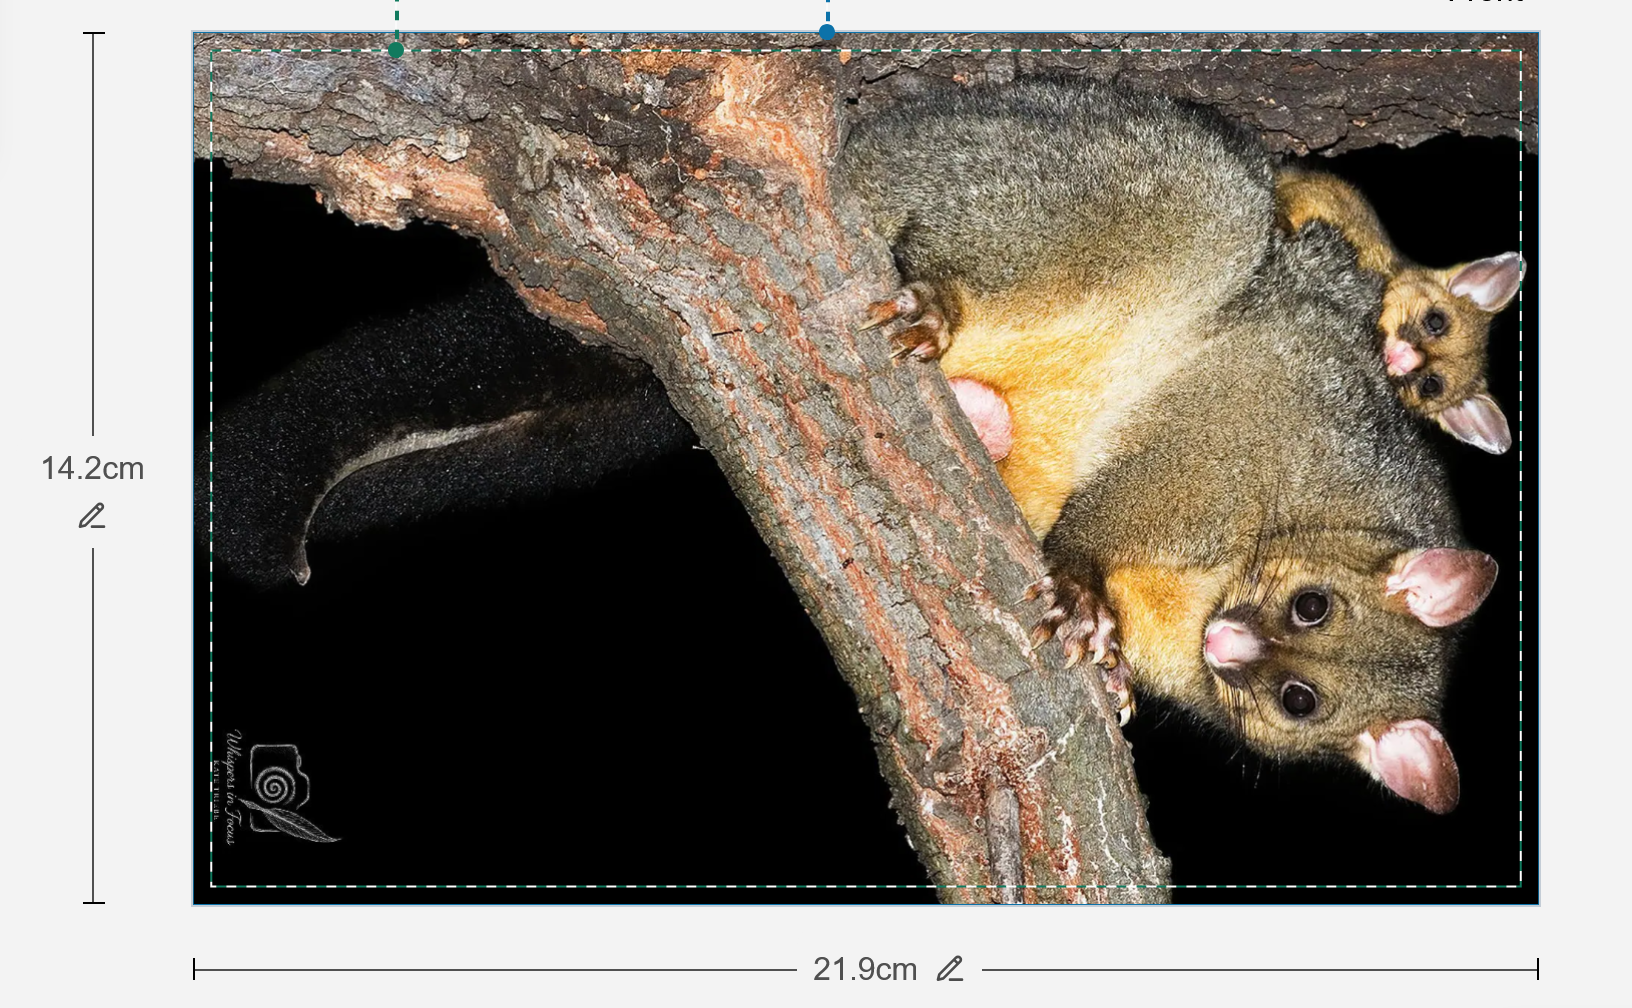The image size is (1632, 1008).
Task: Click the 21.9cm width dimension label
Action: pos(865,969)
